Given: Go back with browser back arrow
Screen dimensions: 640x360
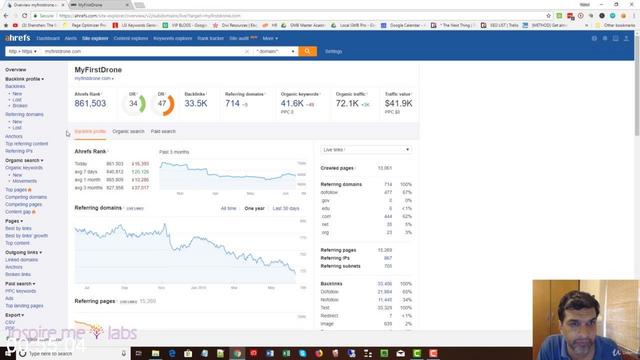Looking at the screenshot, I should (6, 16).
